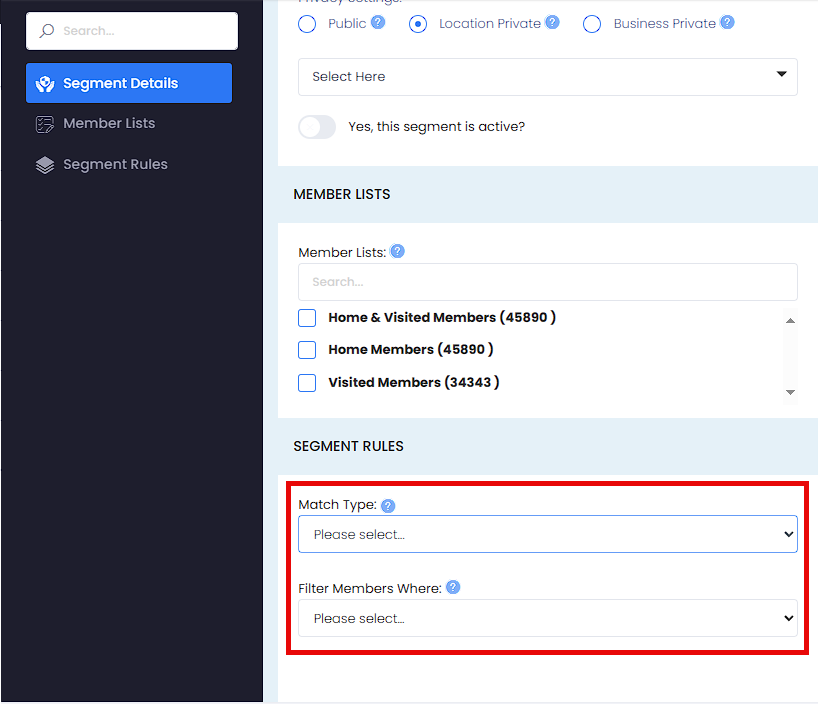Image resolution: width=818 pixels, height=704 pixels.
Task: Open the Match Type dropdown
Action: pos(548,534)
